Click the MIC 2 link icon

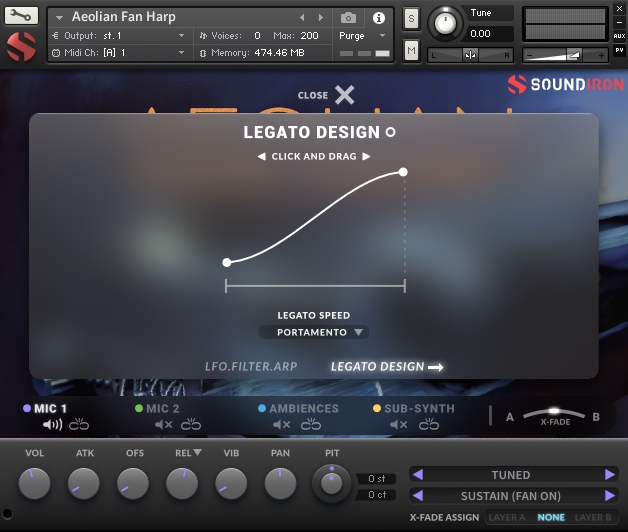pos(191,424)
